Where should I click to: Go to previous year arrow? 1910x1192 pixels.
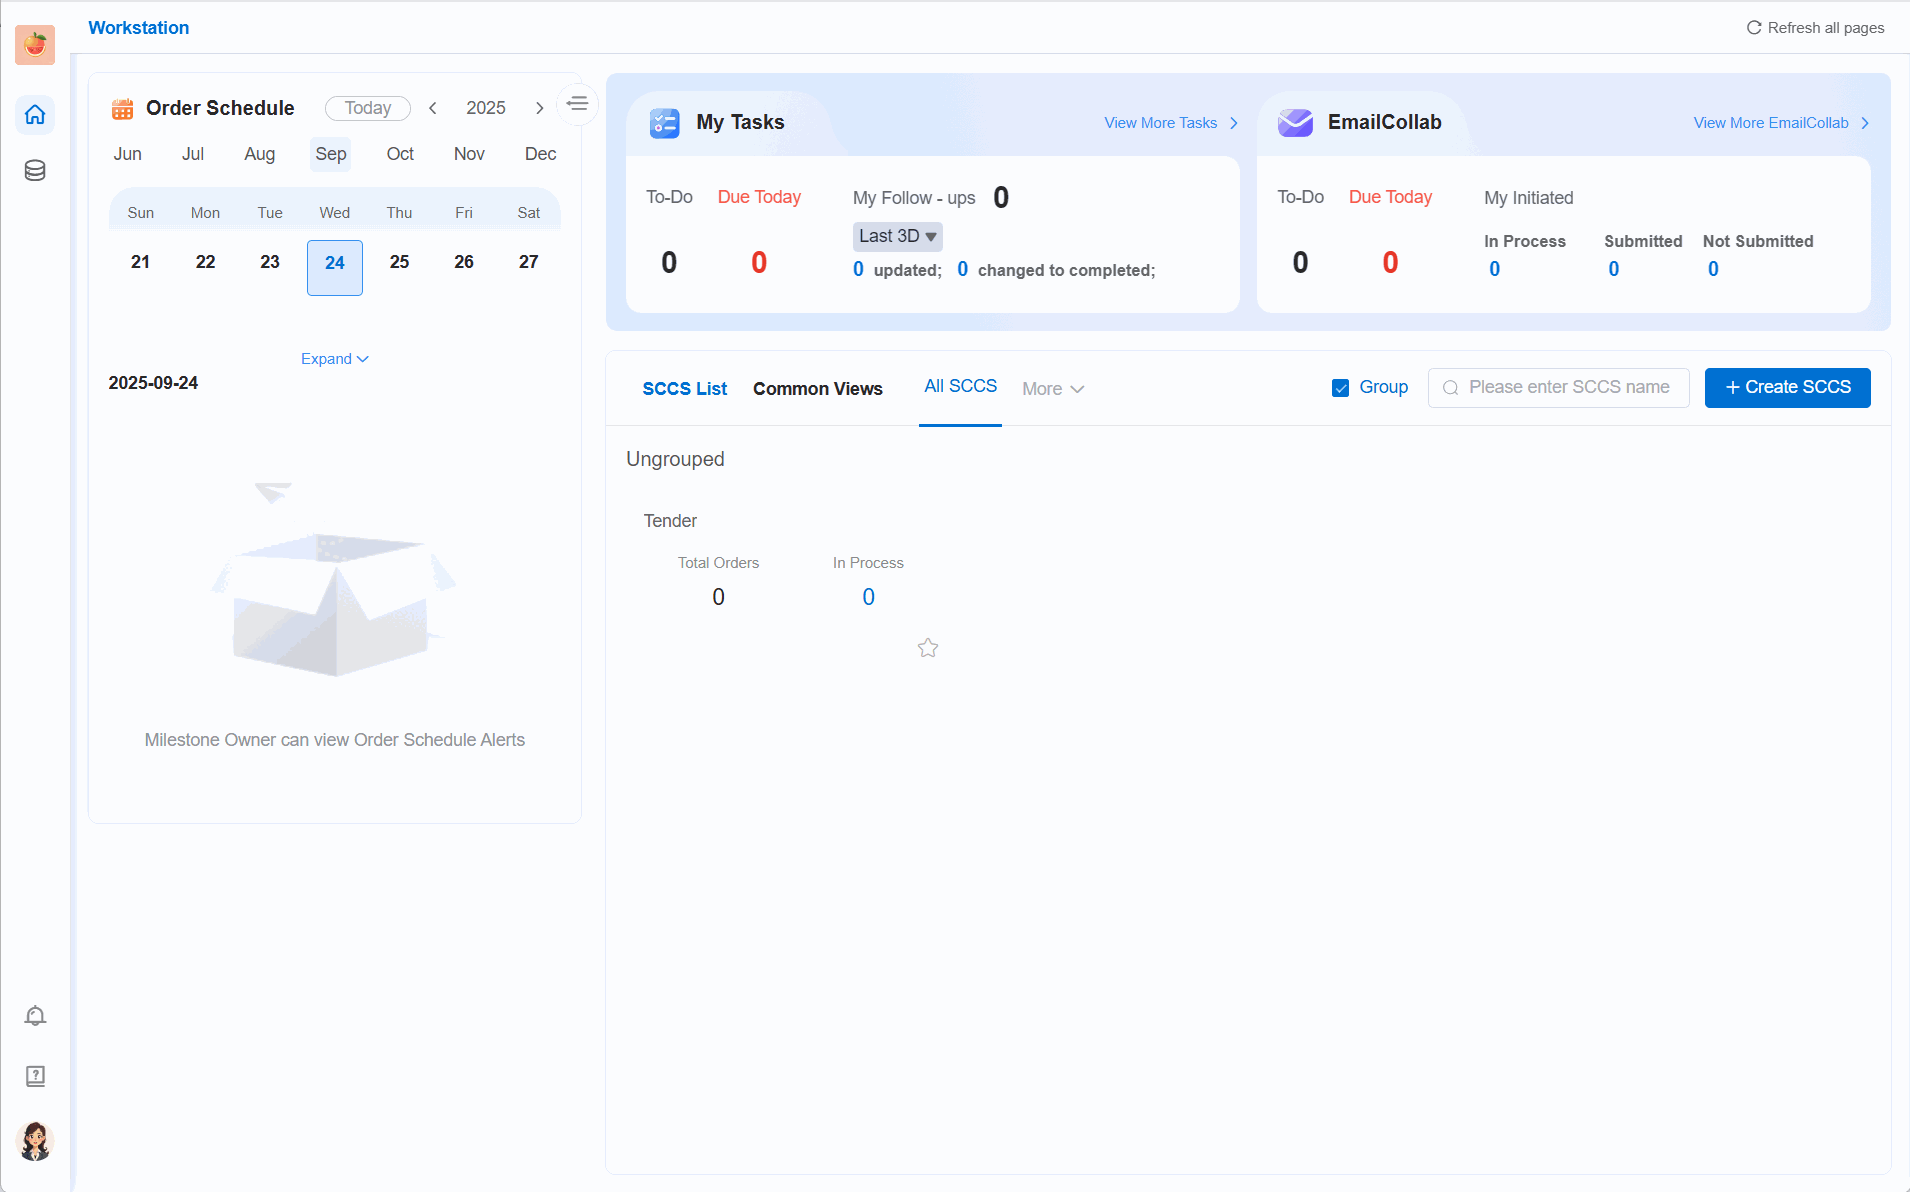433,108
